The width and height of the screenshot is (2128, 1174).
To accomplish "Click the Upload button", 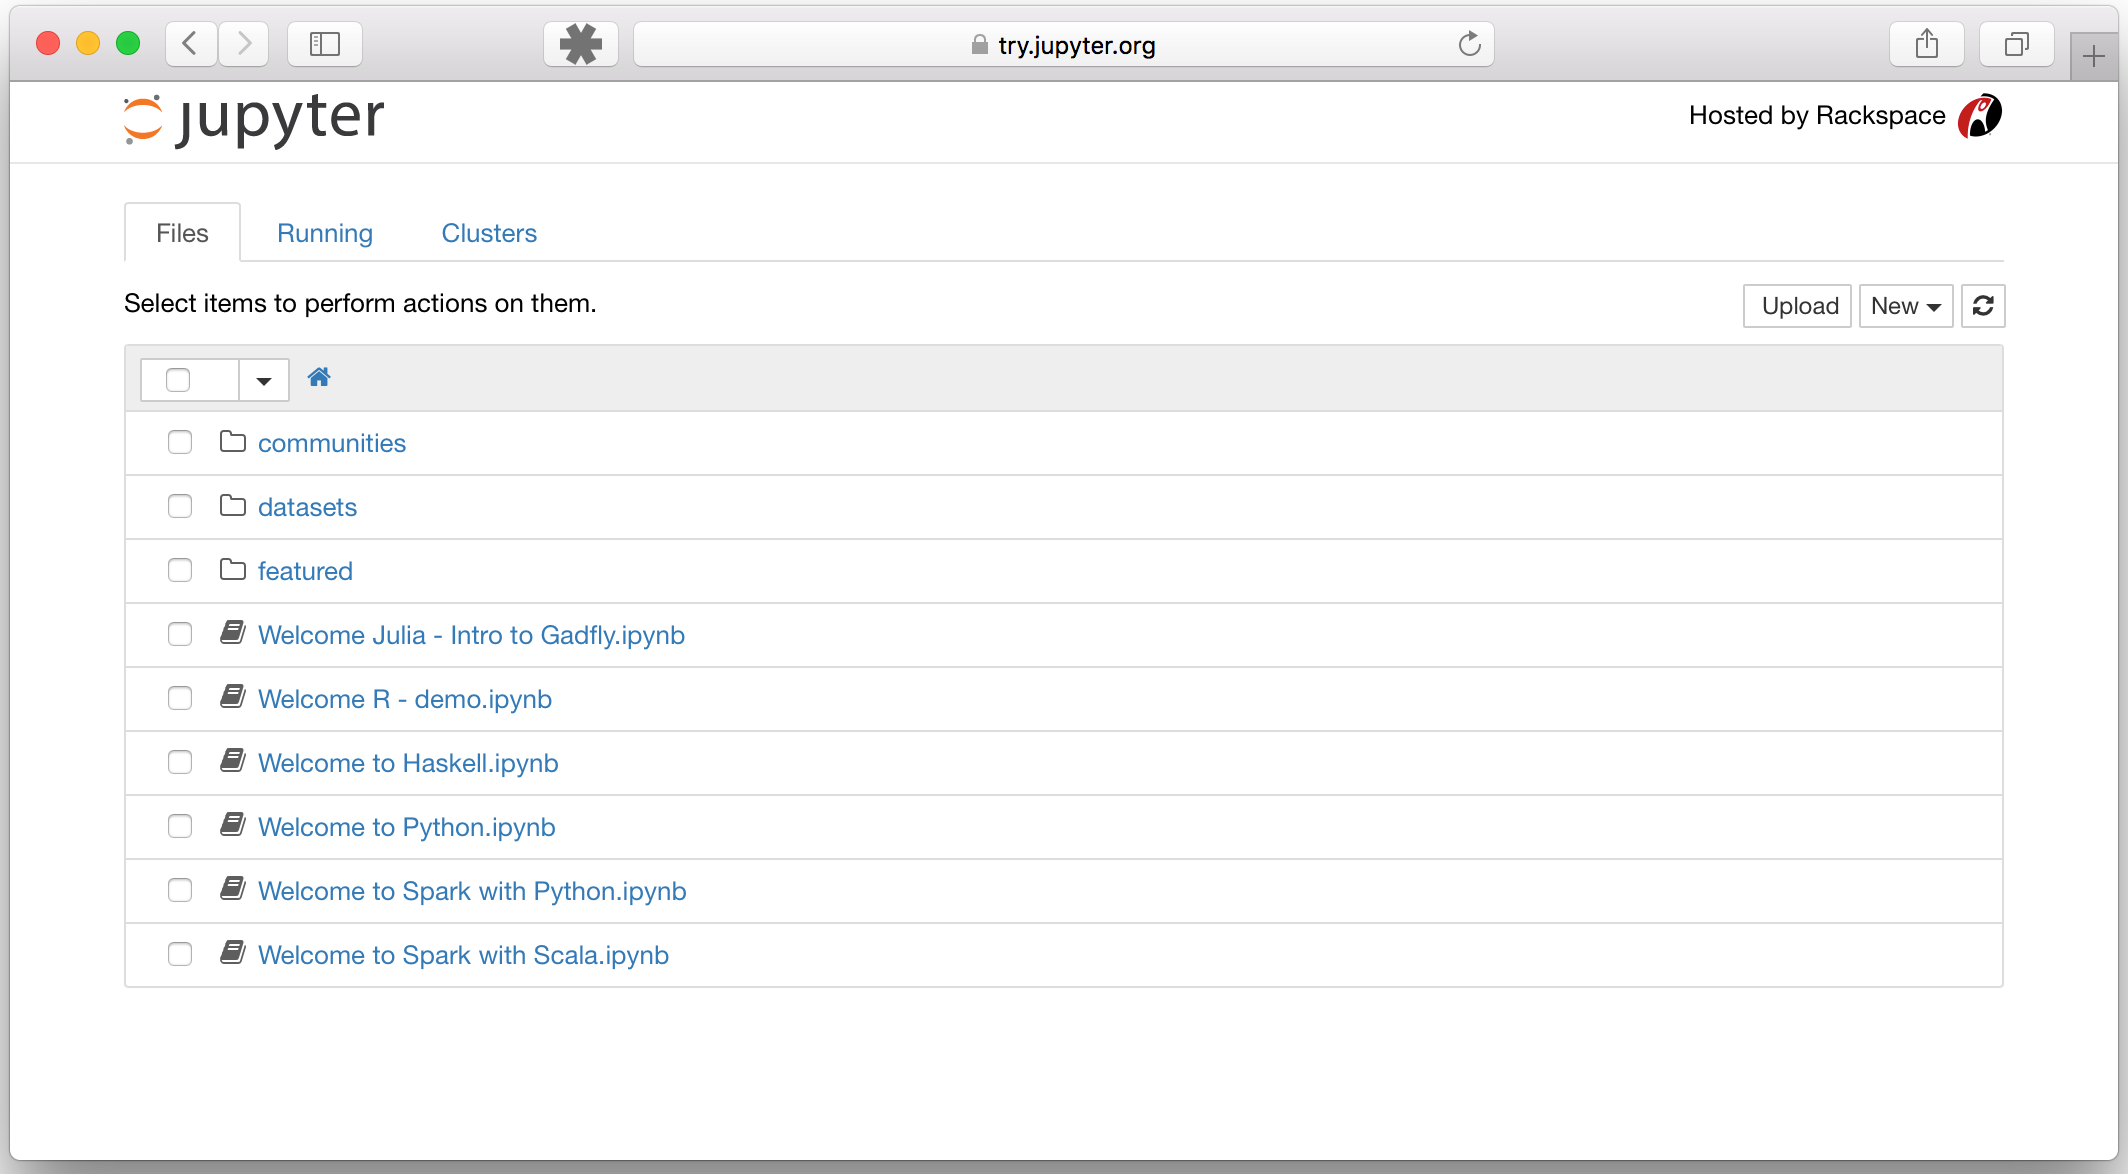I will click(1798, 306).
